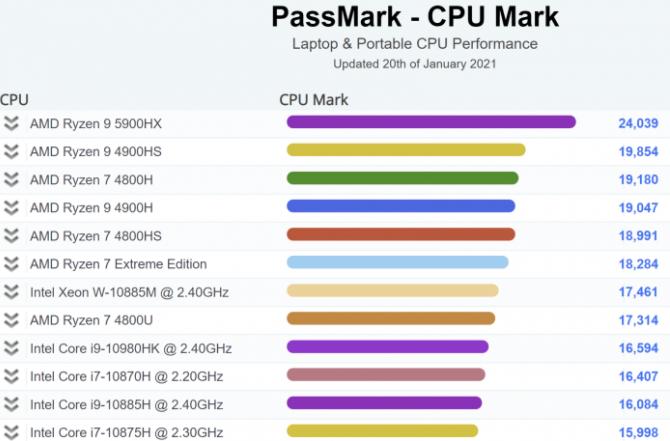This screenshot has width=670, height=441.
Task: Expand the Intel Core i9-10885H row chevron
Action: coord(12,404)
